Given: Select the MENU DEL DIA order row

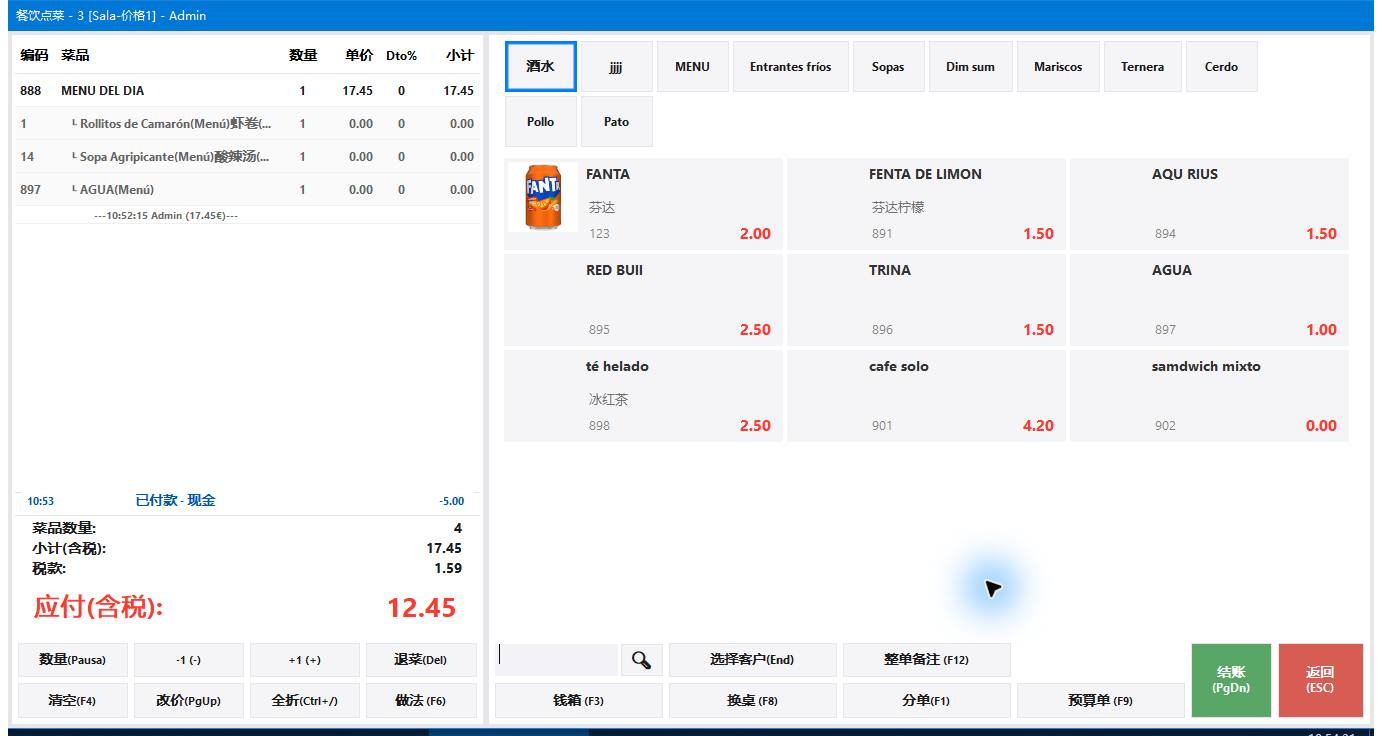Looking at the screenshot, I should click(247, 90).
